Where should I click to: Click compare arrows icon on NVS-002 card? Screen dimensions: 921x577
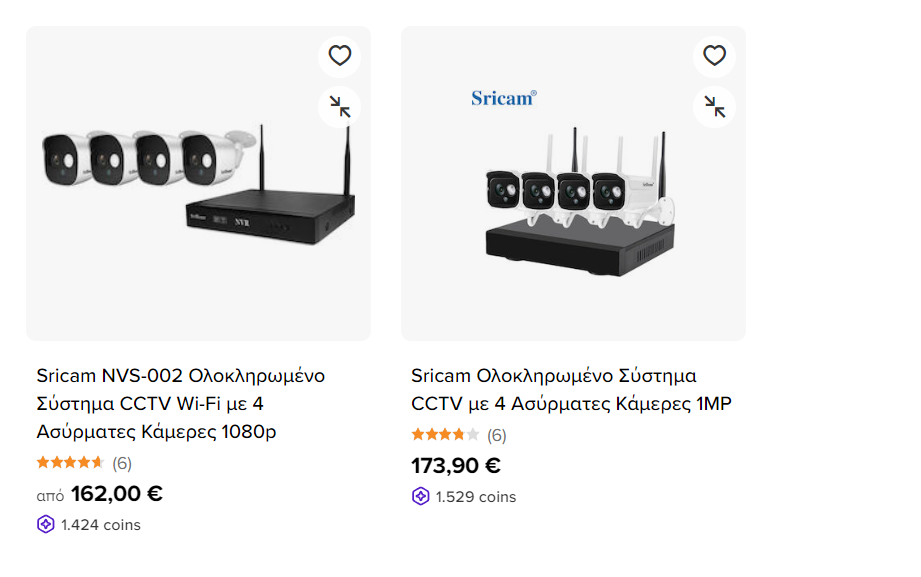click(x=340, y=107)
